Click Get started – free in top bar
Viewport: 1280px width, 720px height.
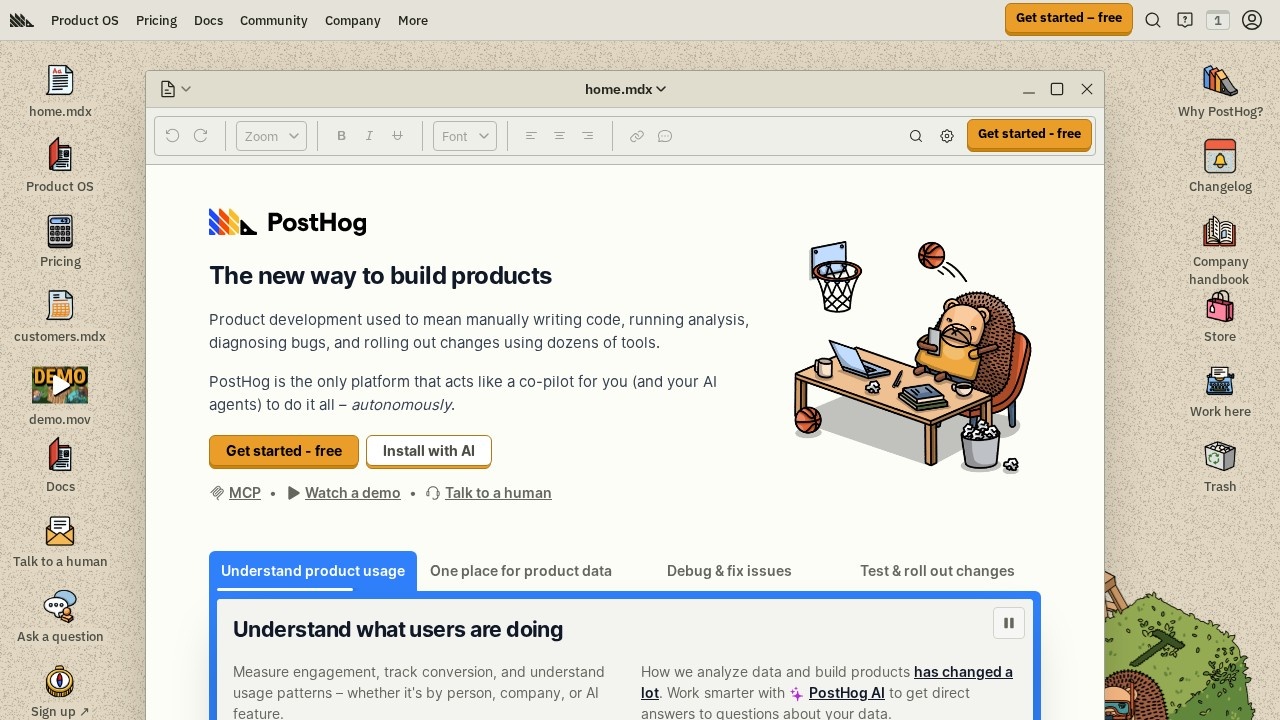[x=1069, y=18]
